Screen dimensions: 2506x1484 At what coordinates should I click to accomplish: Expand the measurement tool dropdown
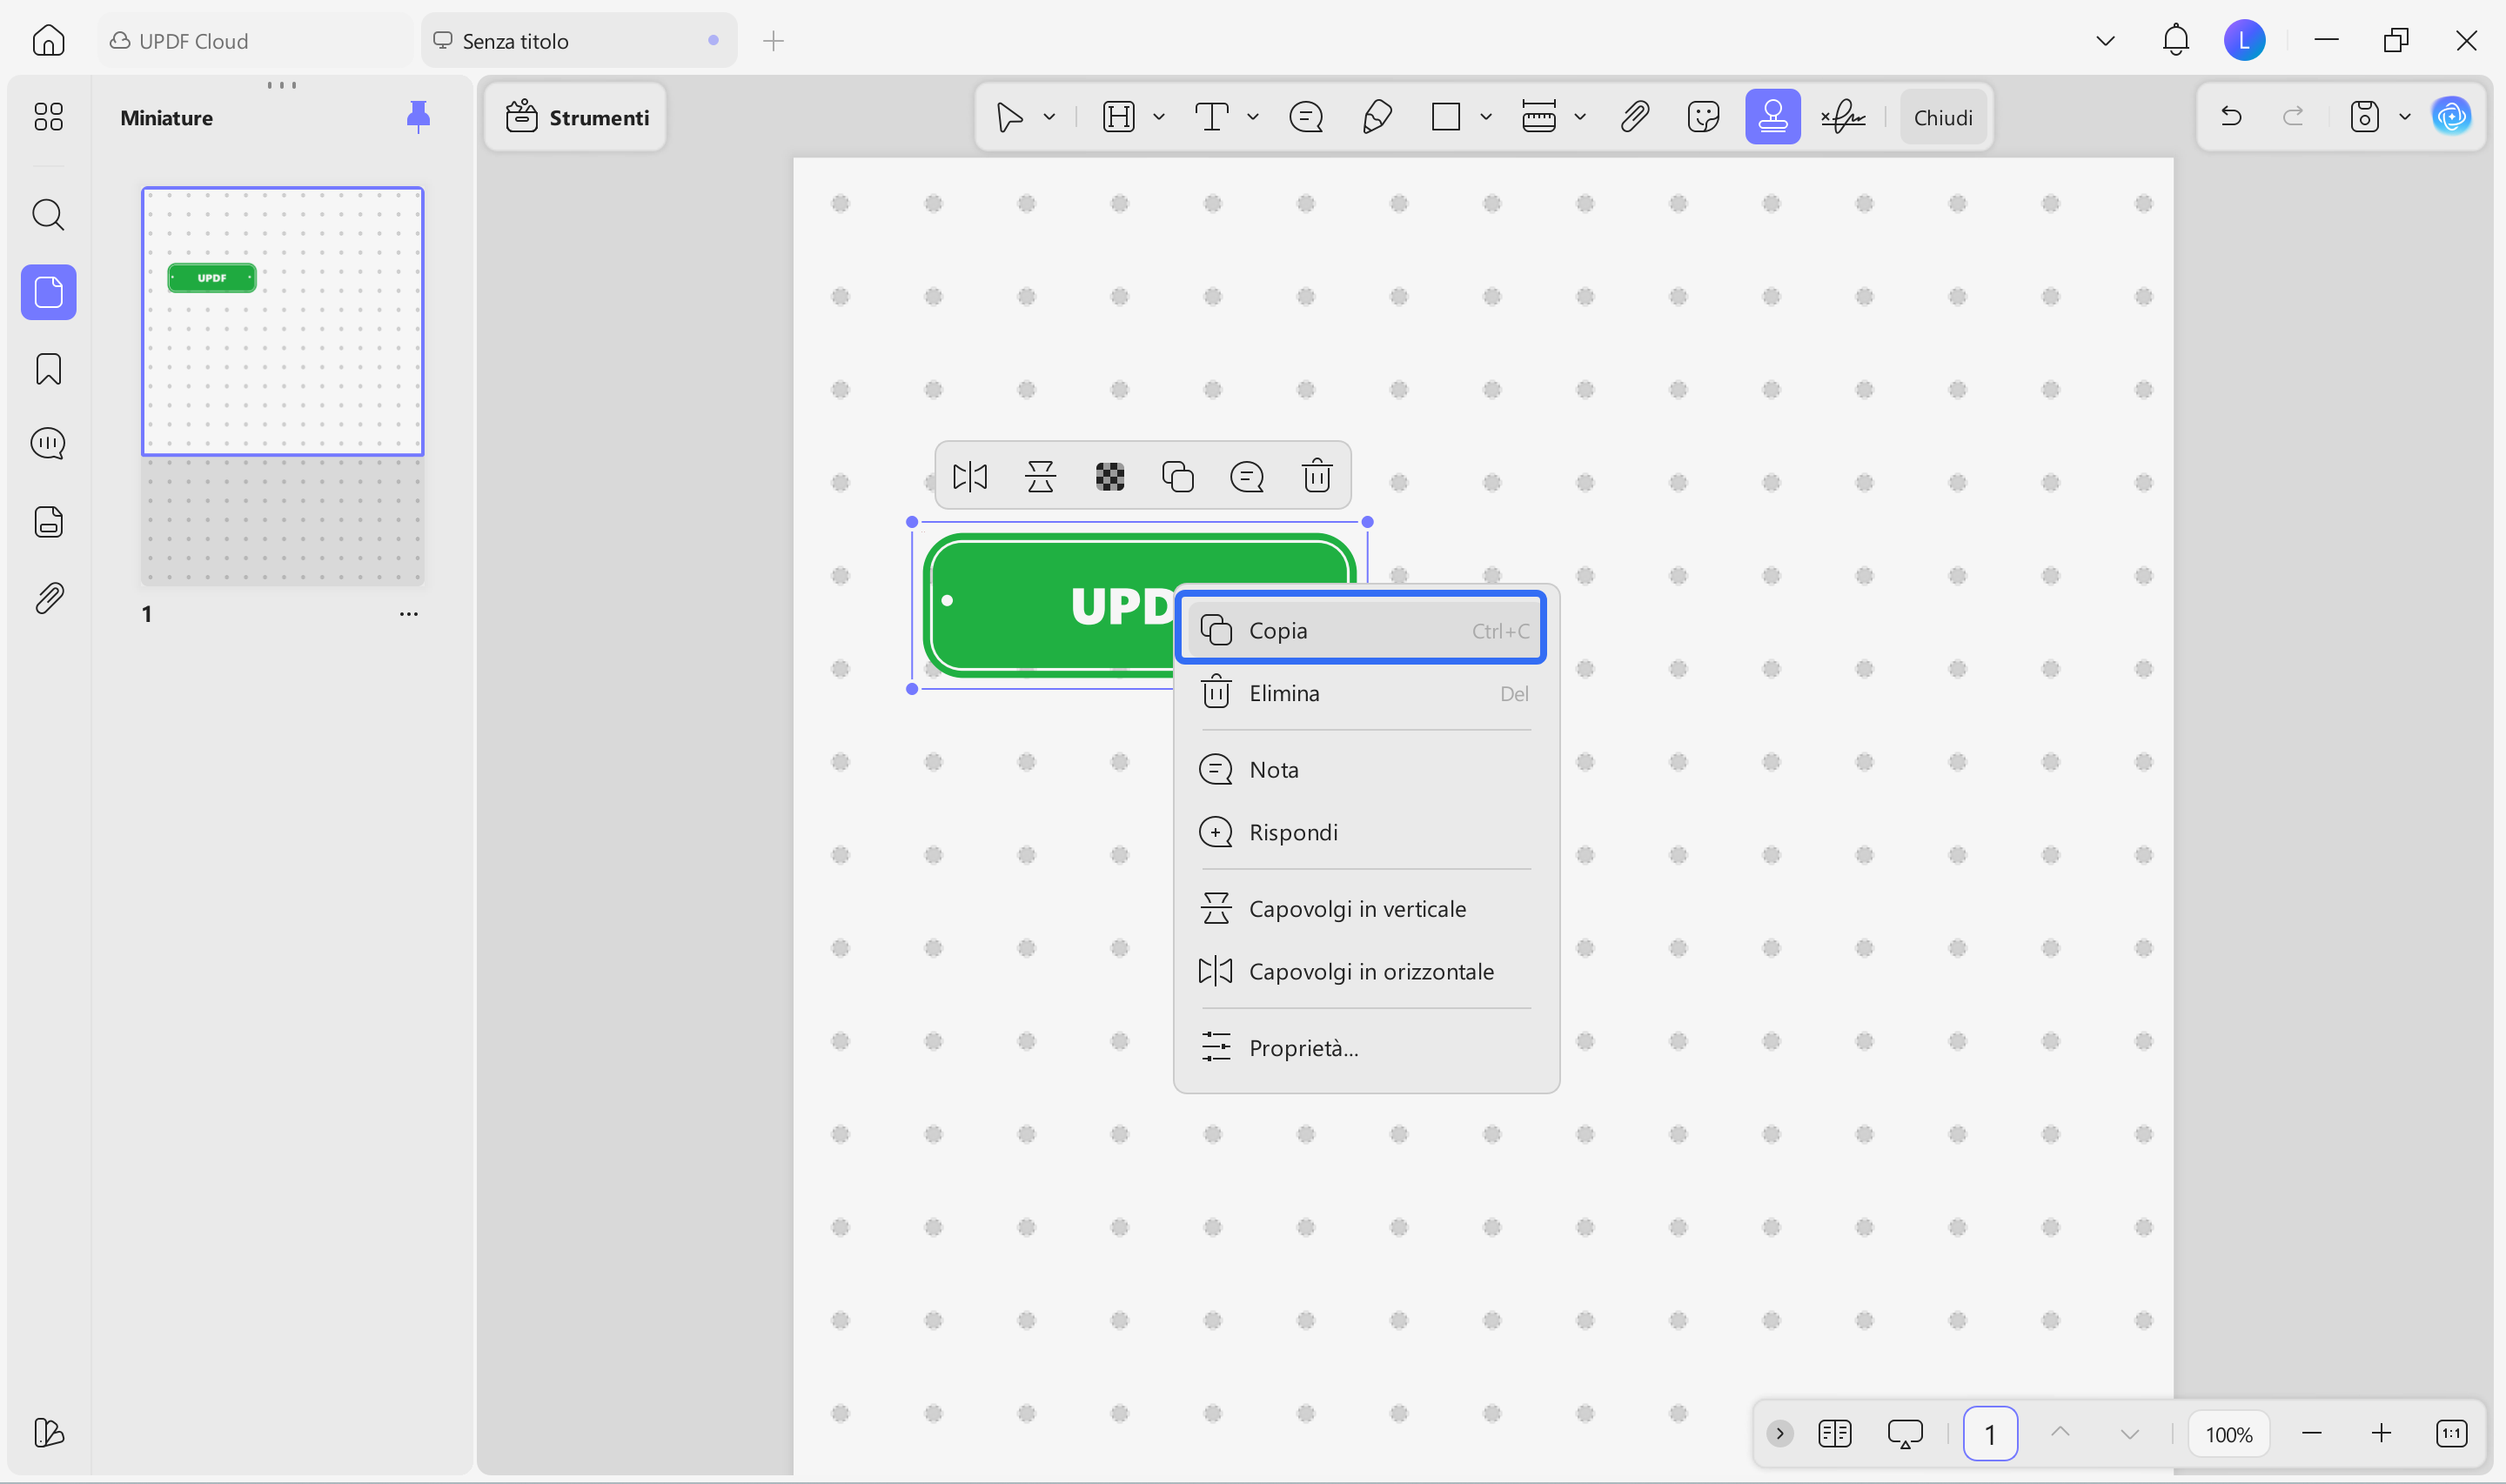click(x=1580, y=117)
